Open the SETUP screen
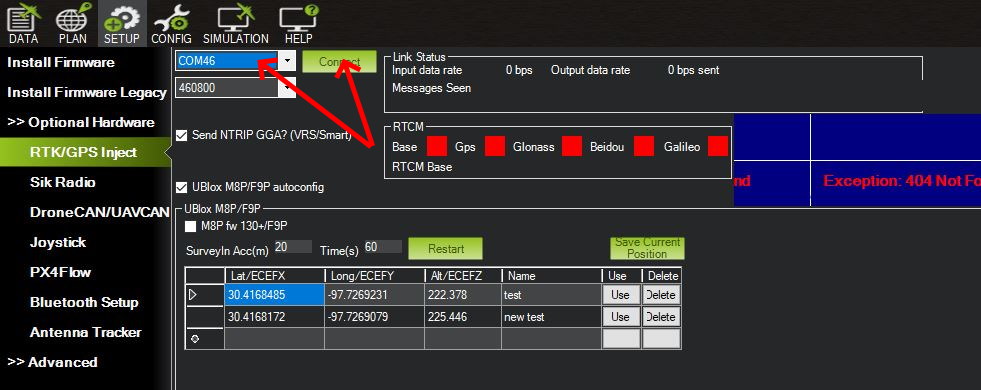Image resolution: width=981 pixels, height=390 pixels. pyautogui.click(x=121, y=24)
